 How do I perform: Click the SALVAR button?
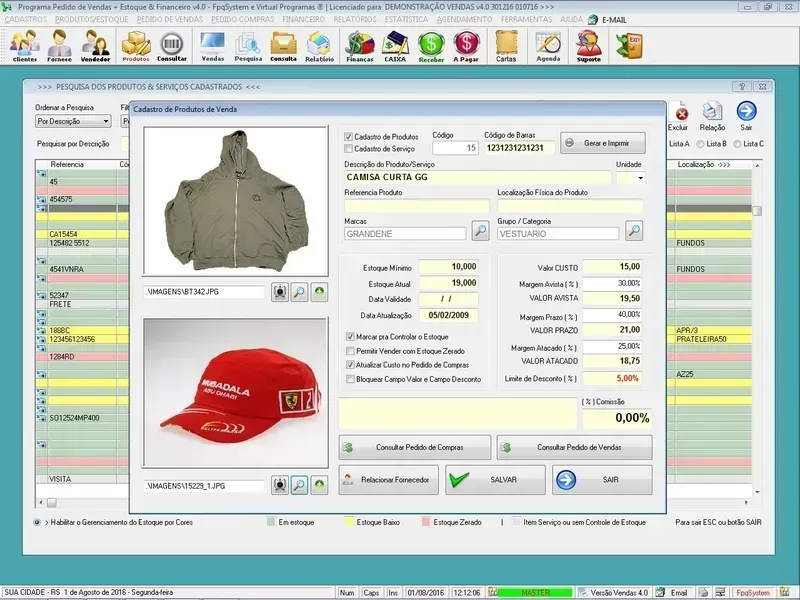click(495, 480)
